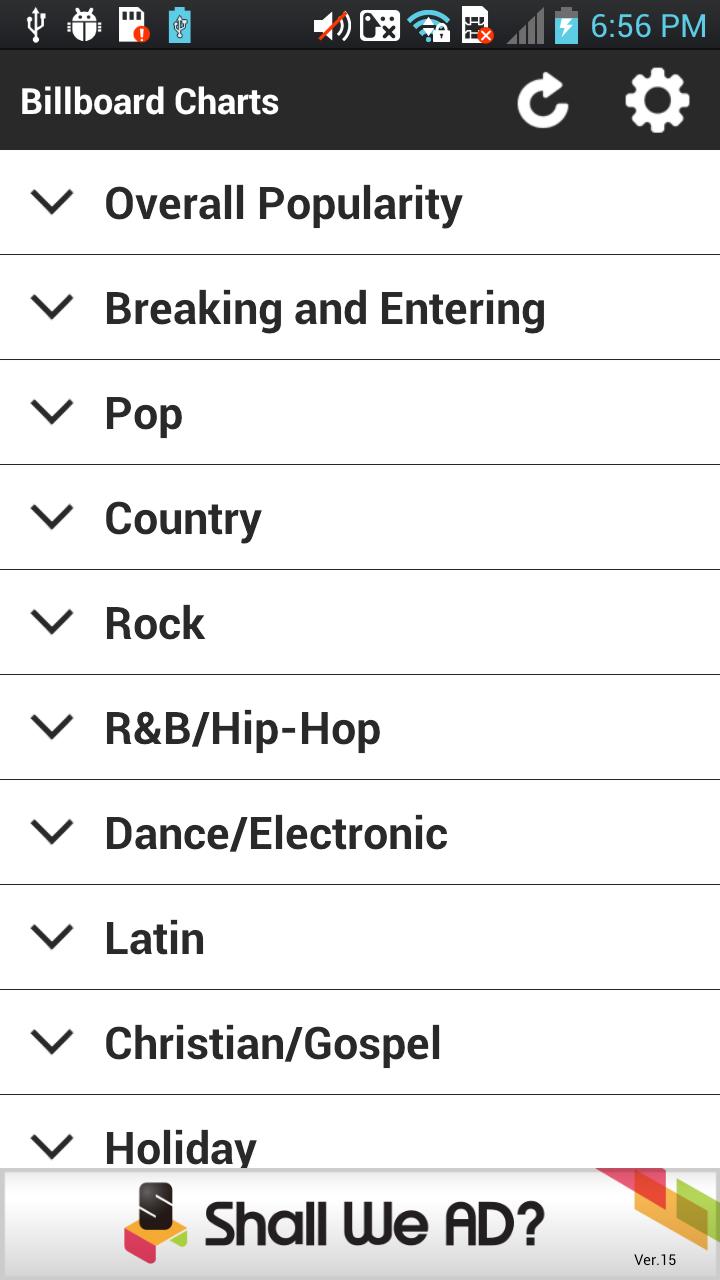The height and width of the screenshot is (1280, 720).
Task: Expand the Country chevron arrow
Action: click(x=52, y=517)
